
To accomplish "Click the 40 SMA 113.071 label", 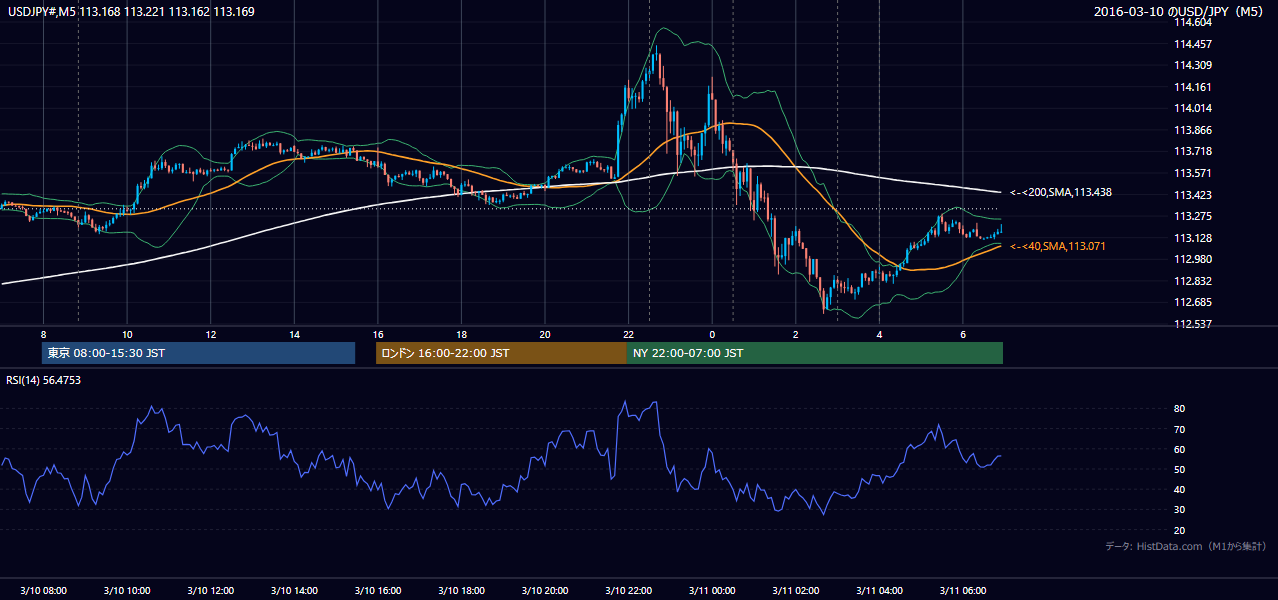I will 1058,246.
